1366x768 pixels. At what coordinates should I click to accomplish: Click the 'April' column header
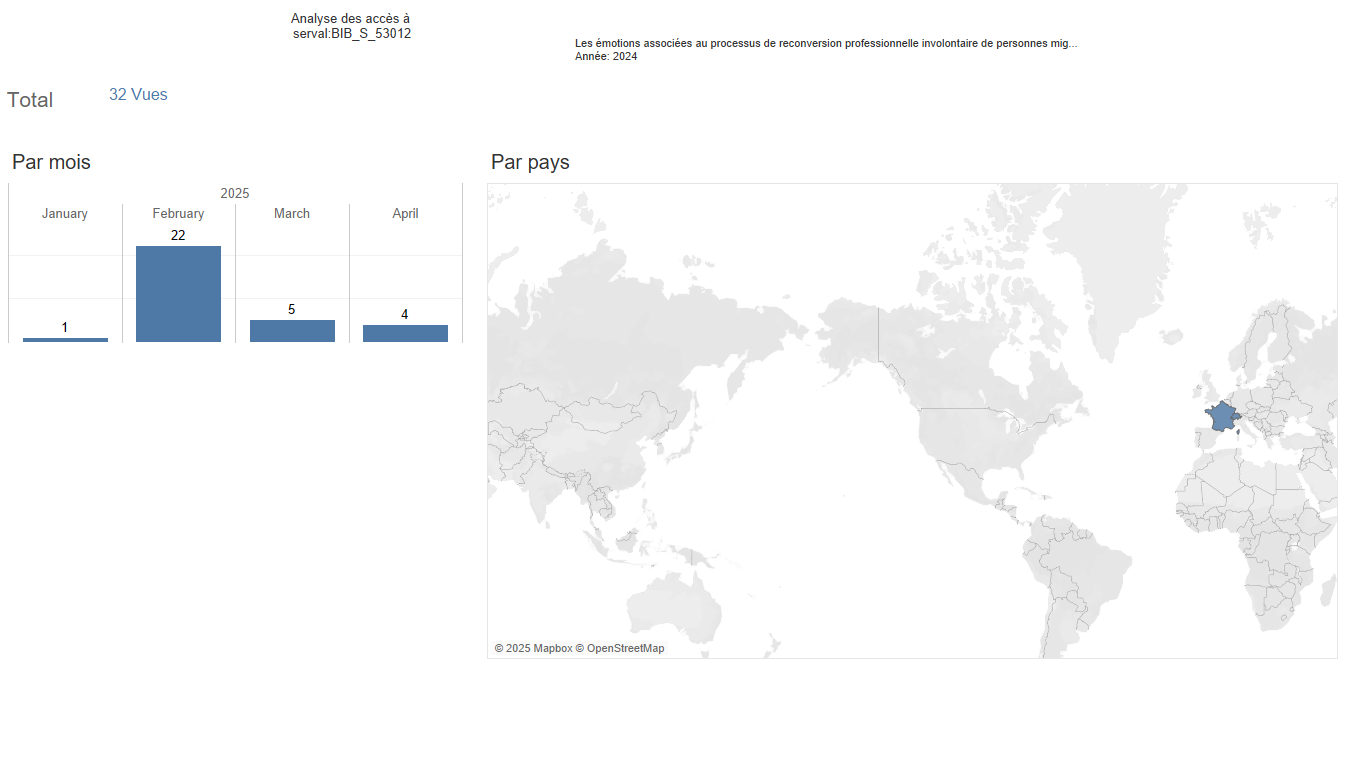[405, 214]
